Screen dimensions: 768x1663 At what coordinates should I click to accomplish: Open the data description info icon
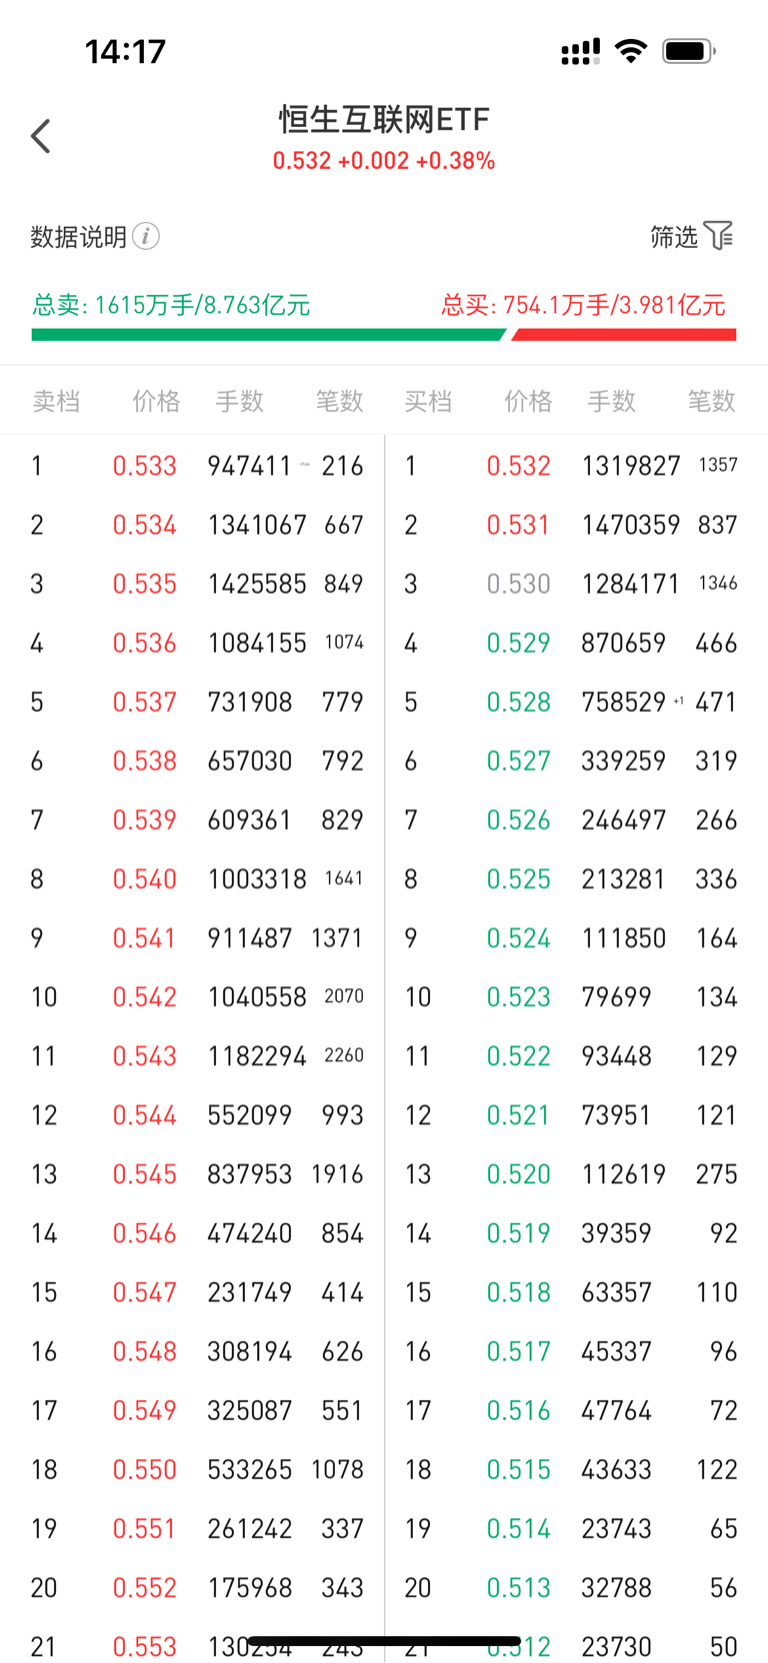point(146,236)
